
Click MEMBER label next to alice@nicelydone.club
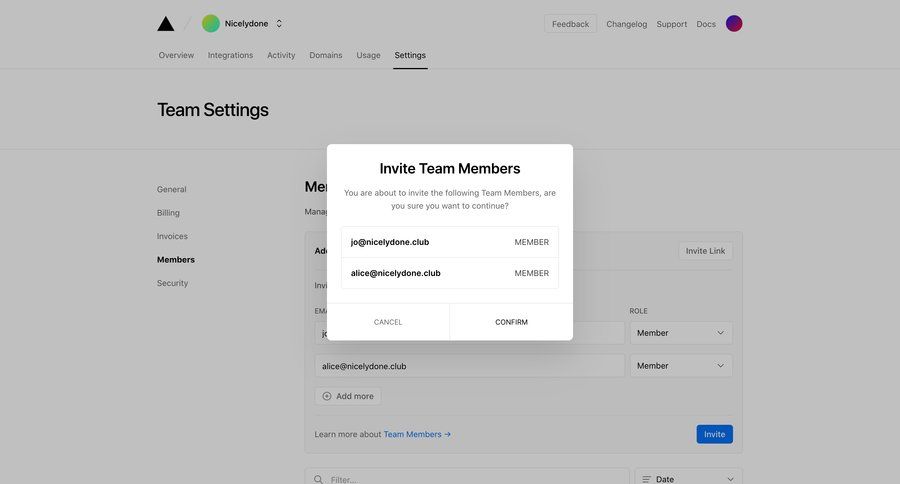532,273
